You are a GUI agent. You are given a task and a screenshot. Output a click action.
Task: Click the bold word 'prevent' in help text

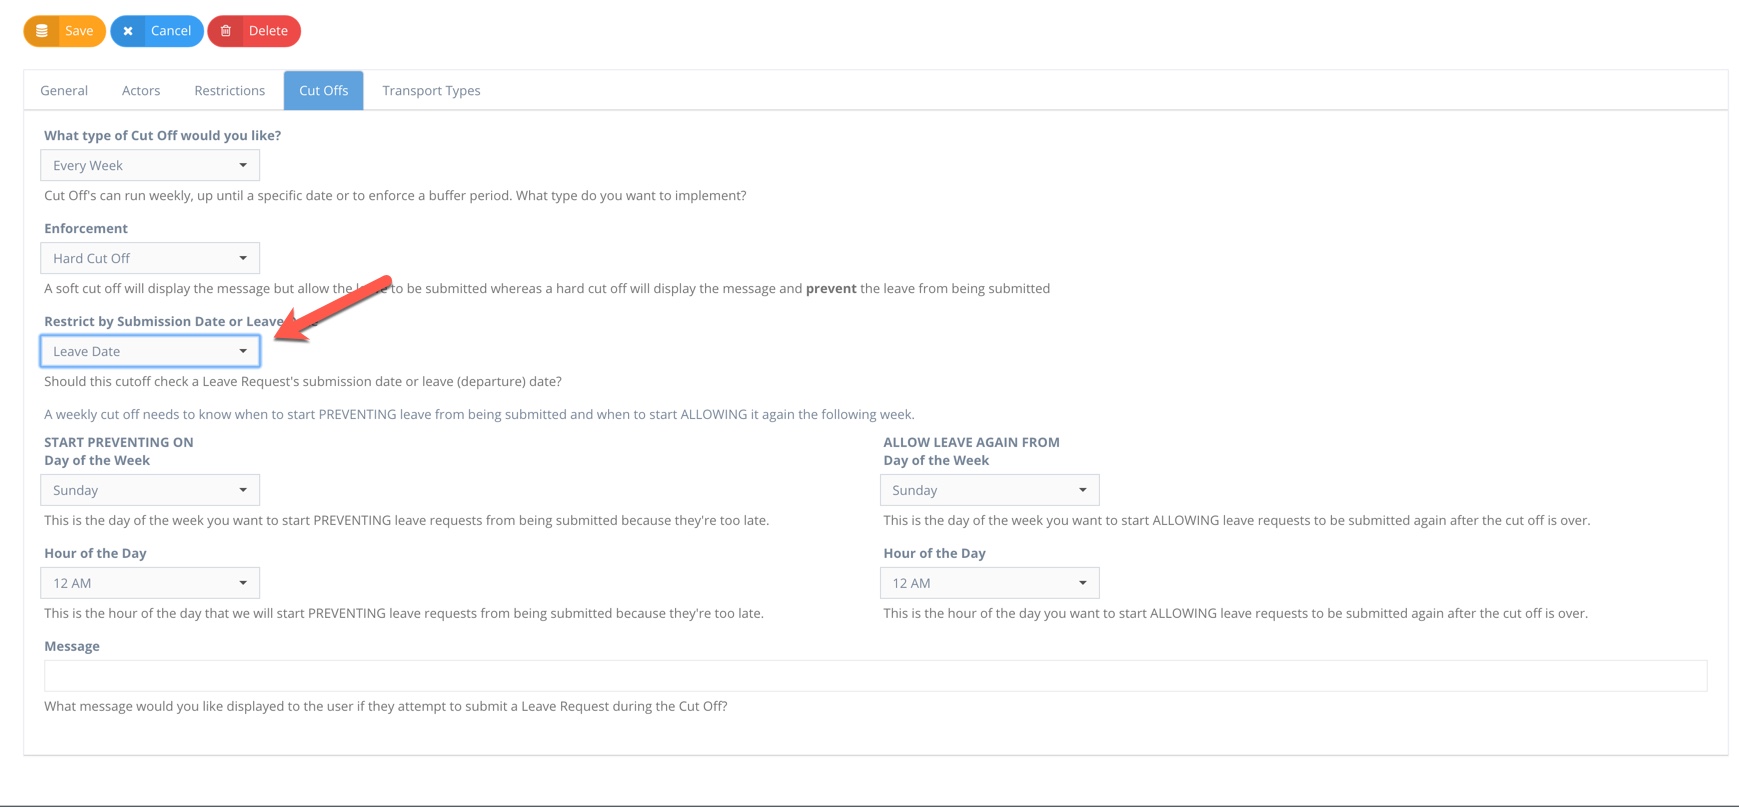(x=831, y=288)
